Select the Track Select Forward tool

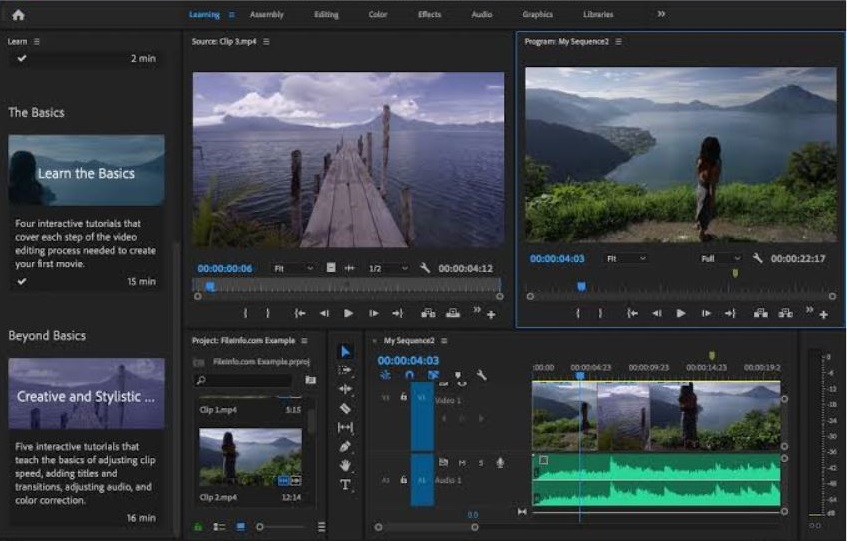click(x=345, y=370)
